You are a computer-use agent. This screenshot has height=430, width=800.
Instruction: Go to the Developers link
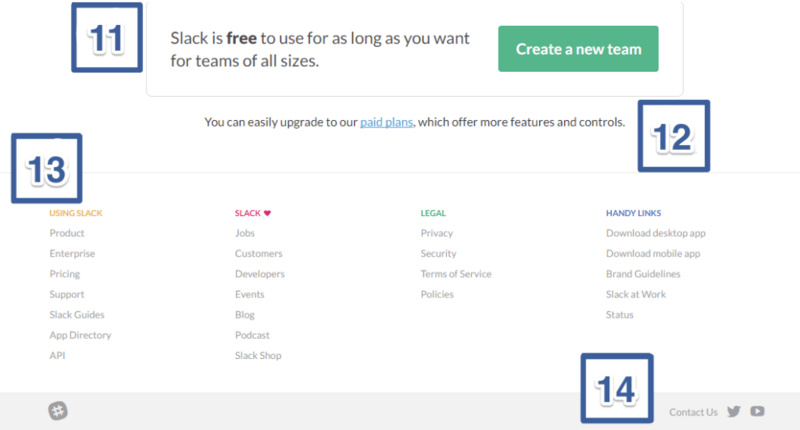(x=260, y=274)
